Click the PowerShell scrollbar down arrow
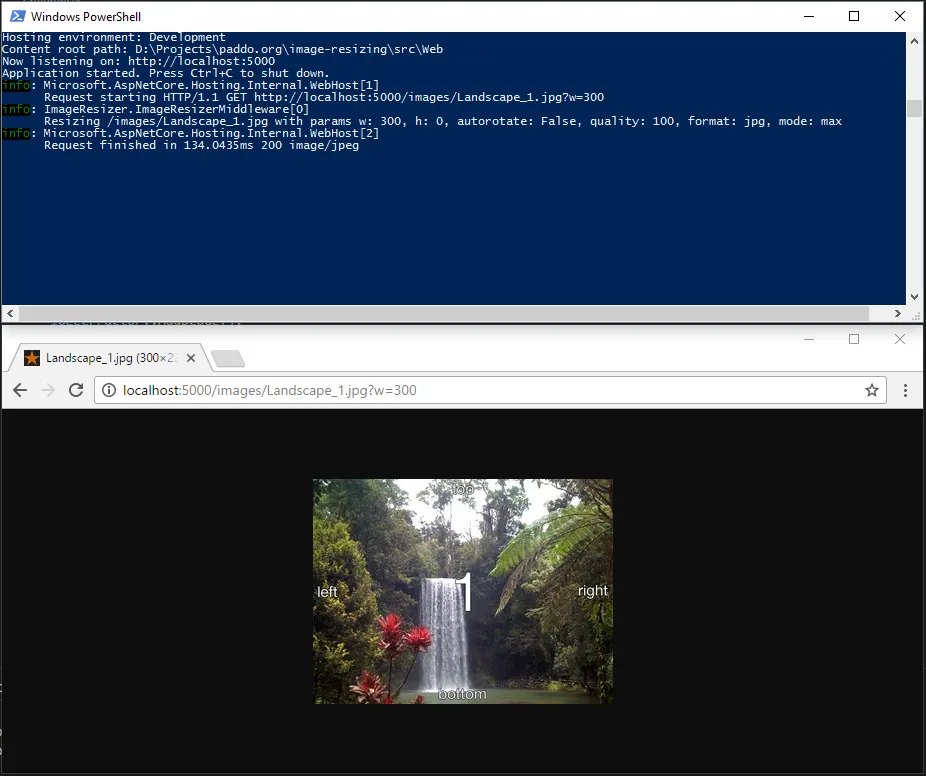 tap(915, 296)
